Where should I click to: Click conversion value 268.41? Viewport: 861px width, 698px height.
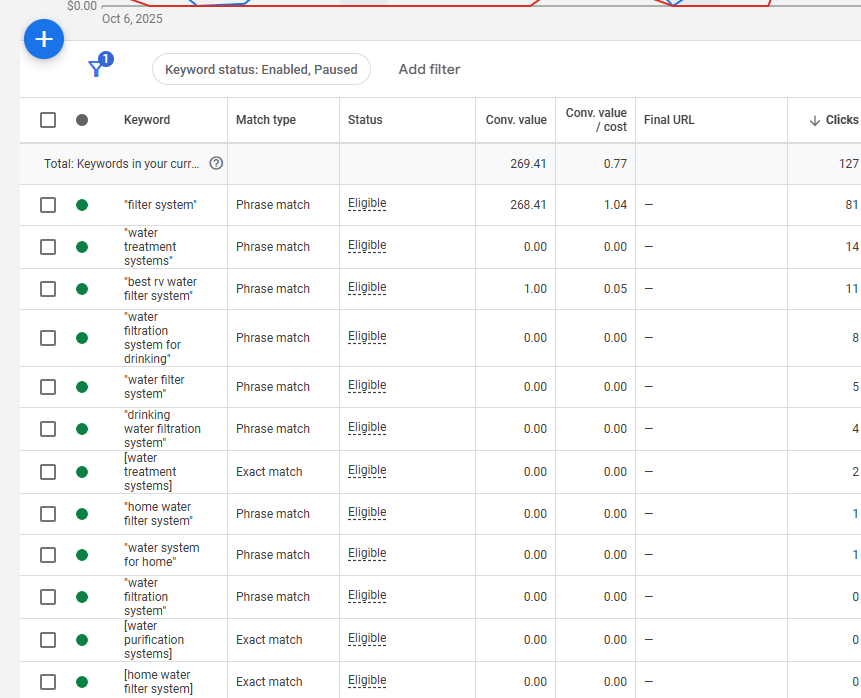coord(528,205)
